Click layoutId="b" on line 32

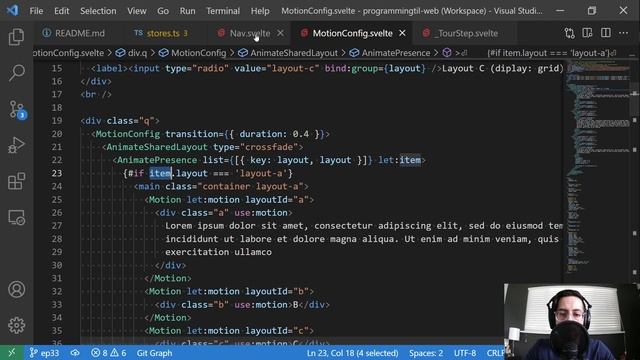[x=277, y=291]
